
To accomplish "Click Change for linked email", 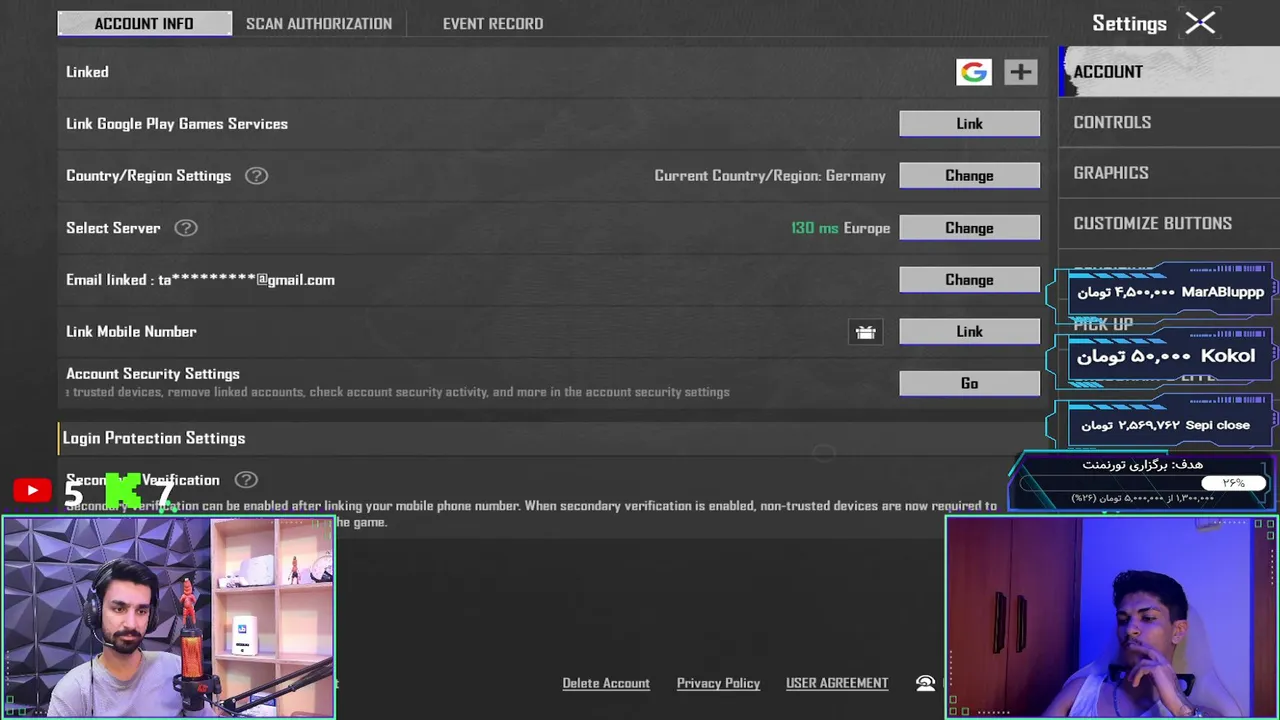I will pyautogui.click(x=969, y=280).
